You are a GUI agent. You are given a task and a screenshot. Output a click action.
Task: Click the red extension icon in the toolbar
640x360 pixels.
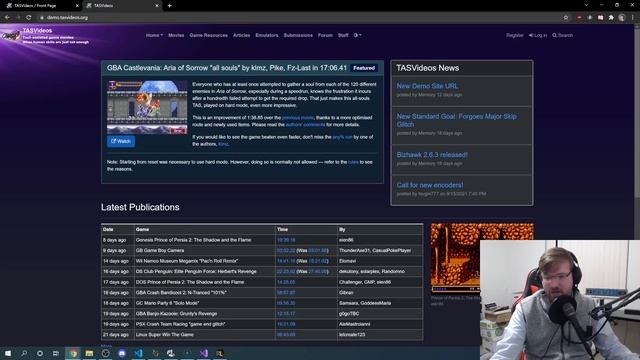(x=579, y=18)
